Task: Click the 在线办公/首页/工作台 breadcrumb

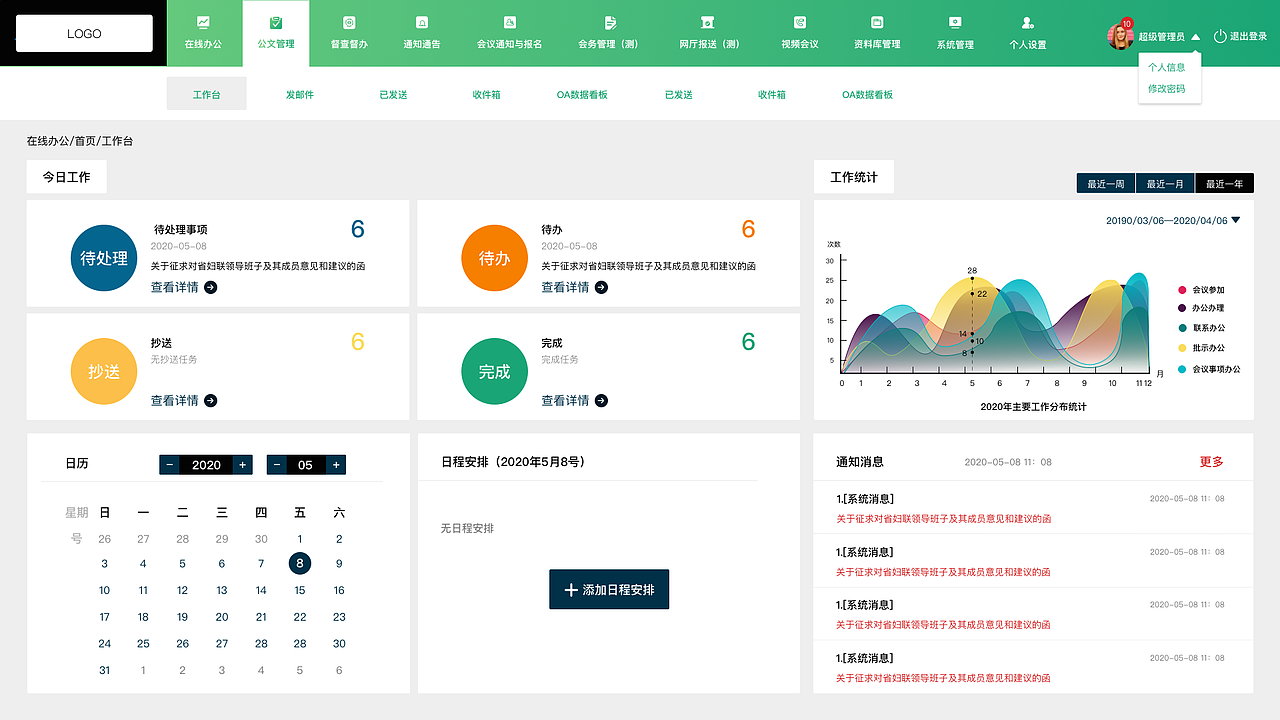Action: click(x=80, y=141)
